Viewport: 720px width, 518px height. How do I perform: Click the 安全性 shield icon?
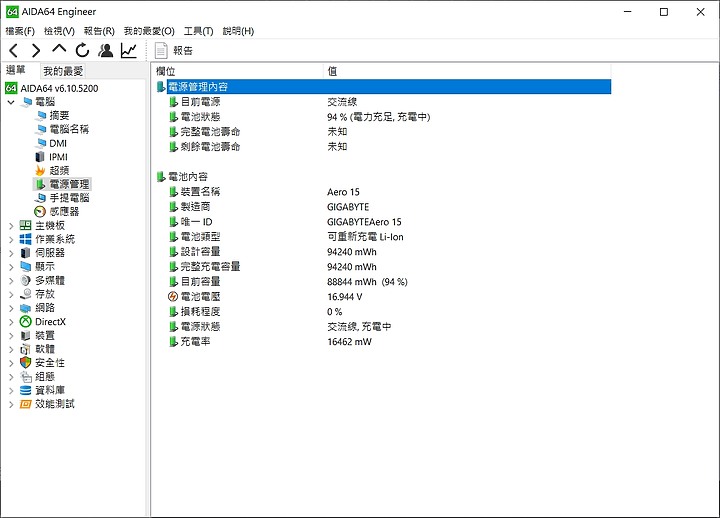(26, 363)
